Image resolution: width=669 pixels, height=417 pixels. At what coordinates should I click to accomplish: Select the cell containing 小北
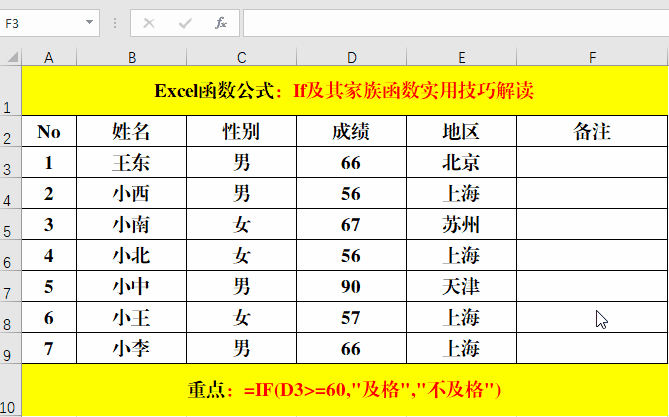tap(131, 255)
